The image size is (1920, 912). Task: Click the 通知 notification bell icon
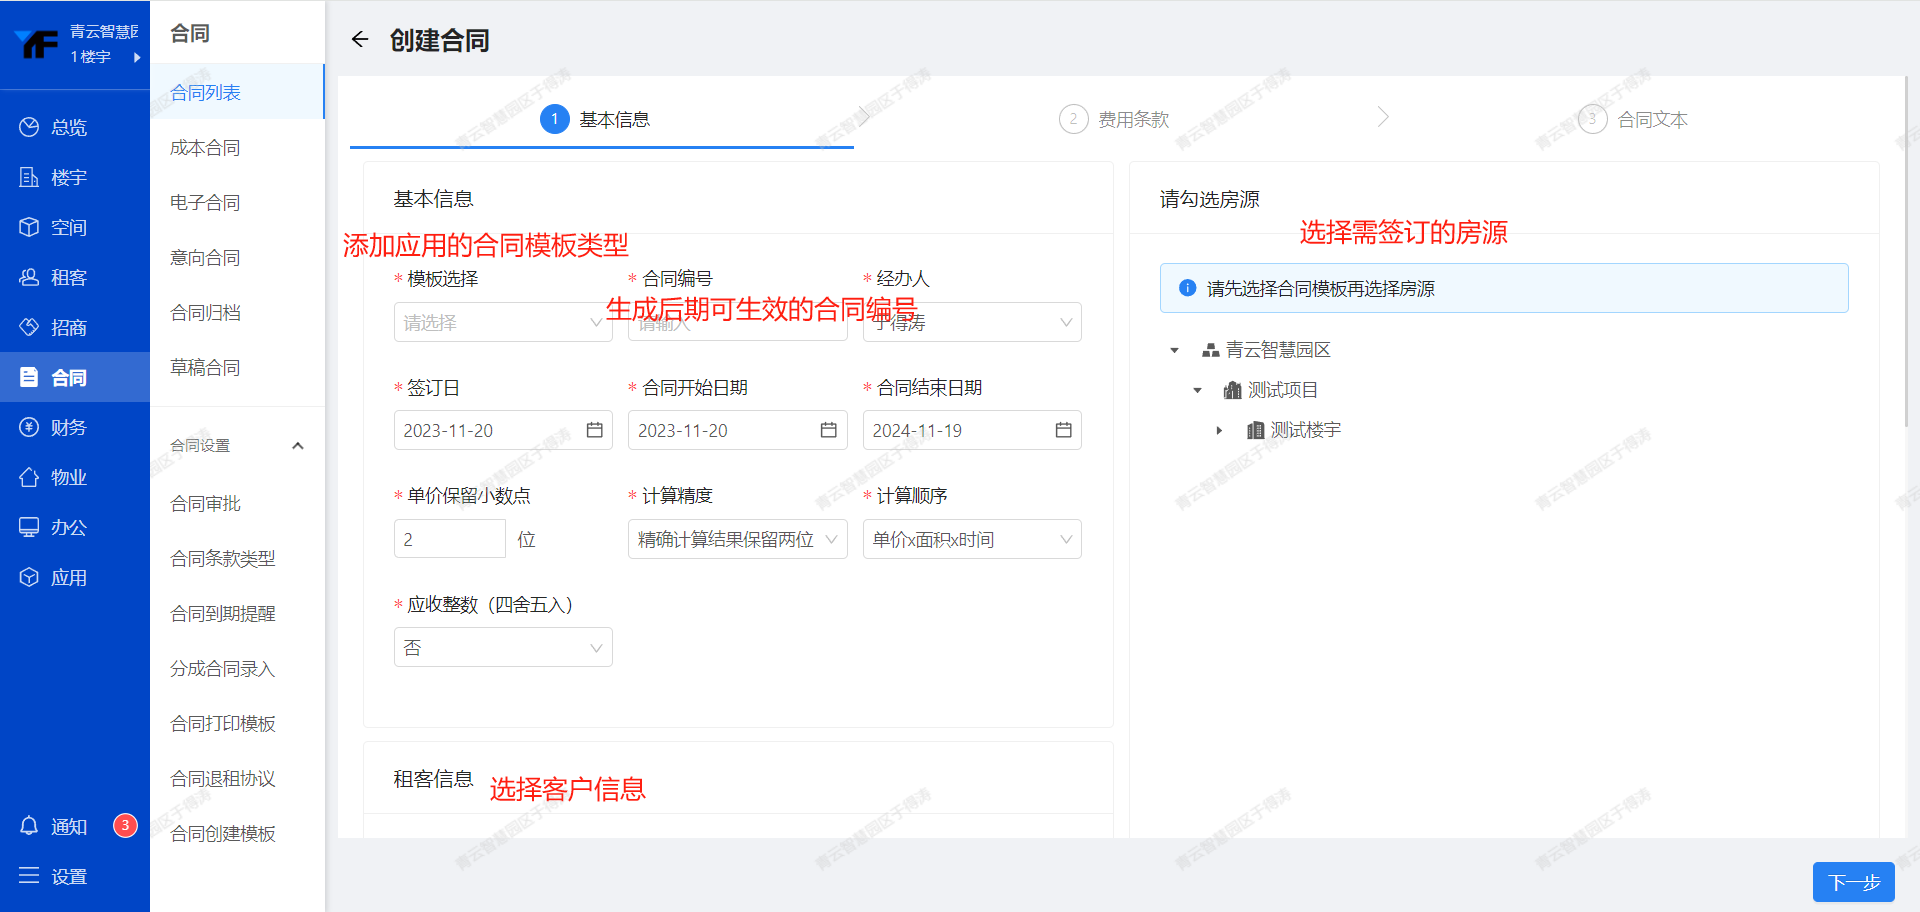[x=29, y=826]
